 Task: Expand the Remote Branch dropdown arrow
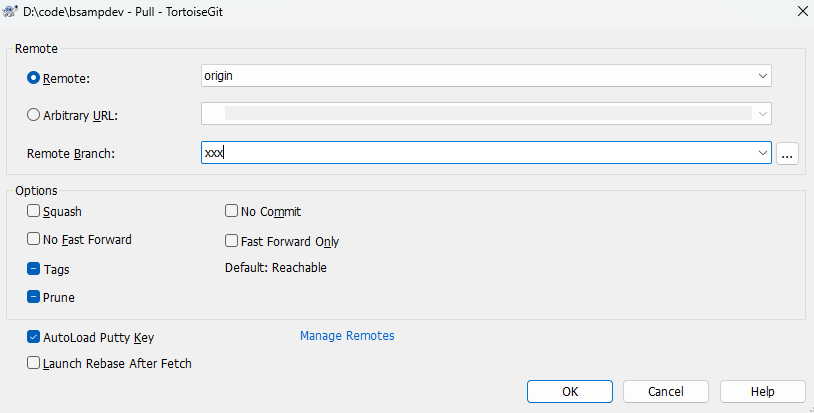[x=762, y=153]
